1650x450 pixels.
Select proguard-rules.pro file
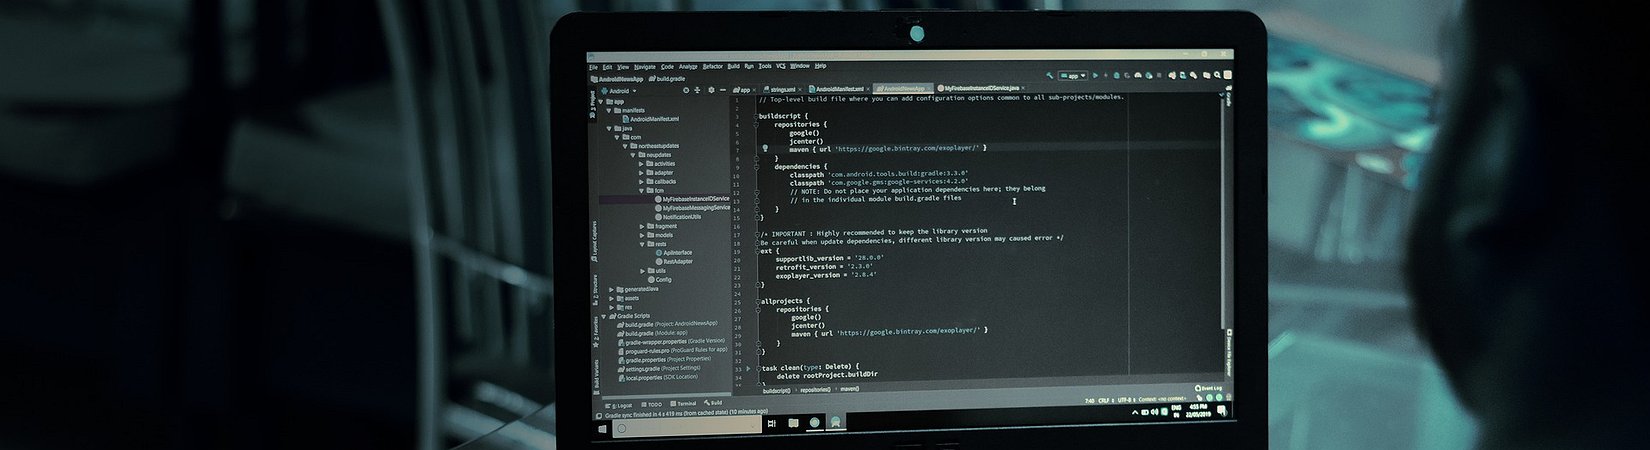pyautogui.click(x=674, y=350)
